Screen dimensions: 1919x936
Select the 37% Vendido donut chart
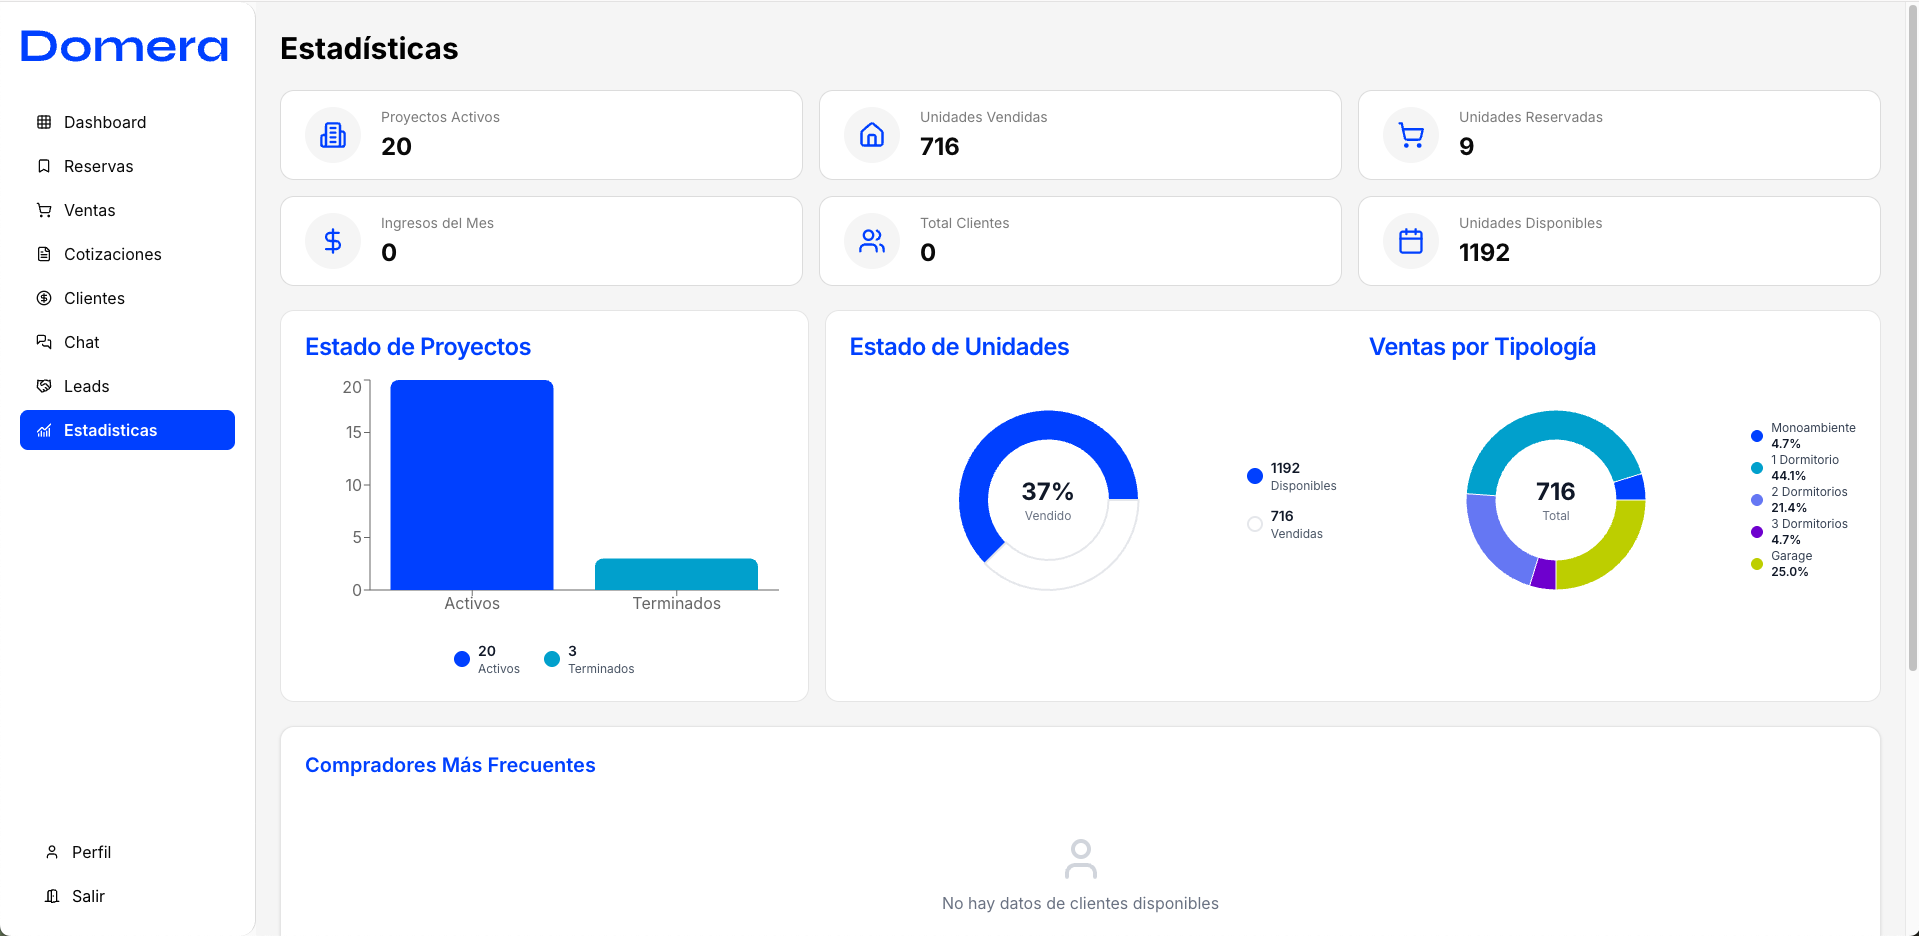[1047, 500]
